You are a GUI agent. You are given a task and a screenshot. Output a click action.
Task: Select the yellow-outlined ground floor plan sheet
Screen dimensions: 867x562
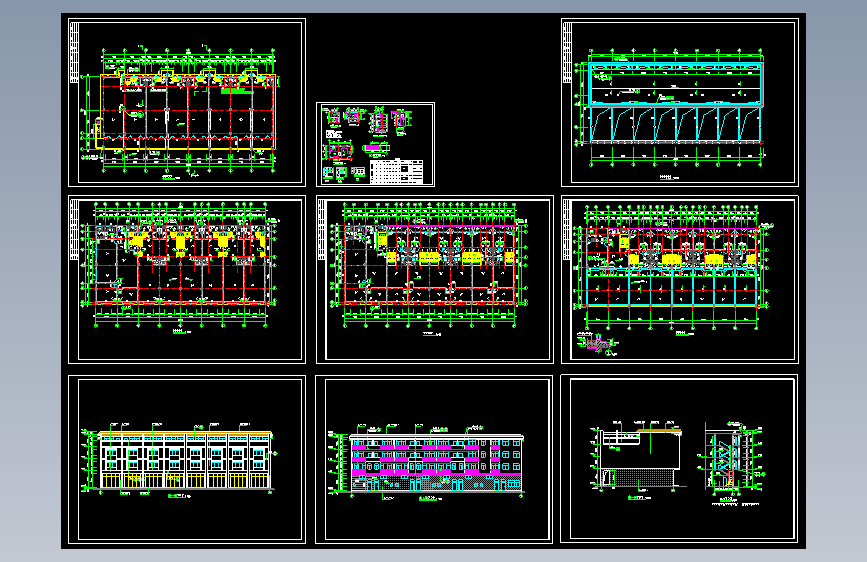(187, 102)
